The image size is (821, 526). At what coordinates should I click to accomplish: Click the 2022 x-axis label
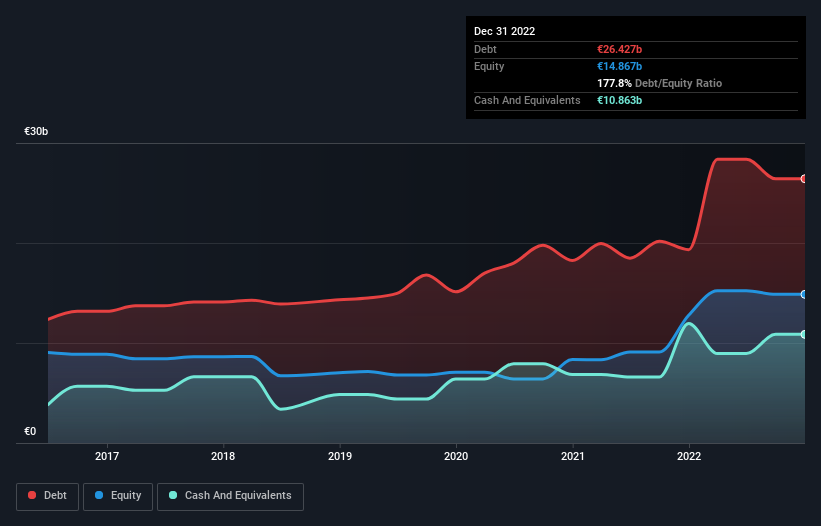689,456
